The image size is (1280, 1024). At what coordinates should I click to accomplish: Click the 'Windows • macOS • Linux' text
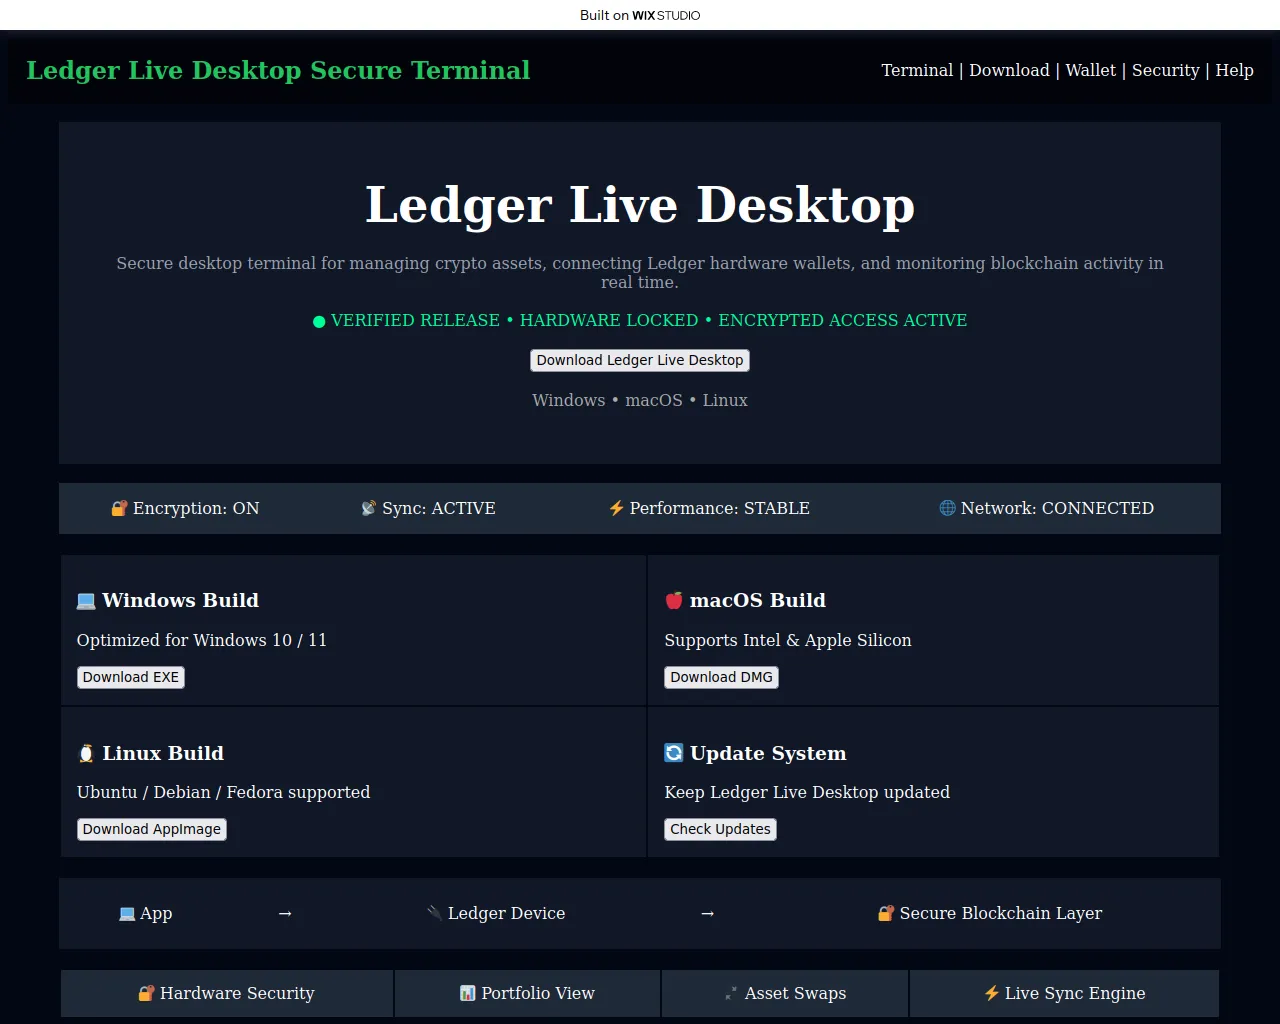[640, 400]
